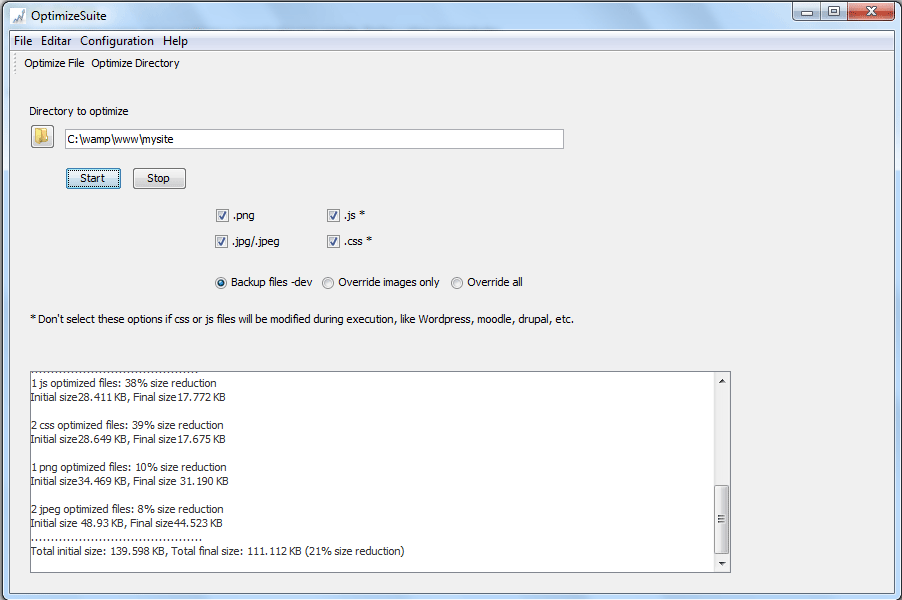Image resolution: width=902 pixels, height=600 pixels.
Task: Open the File menu
Action: [x=22, y=41]
